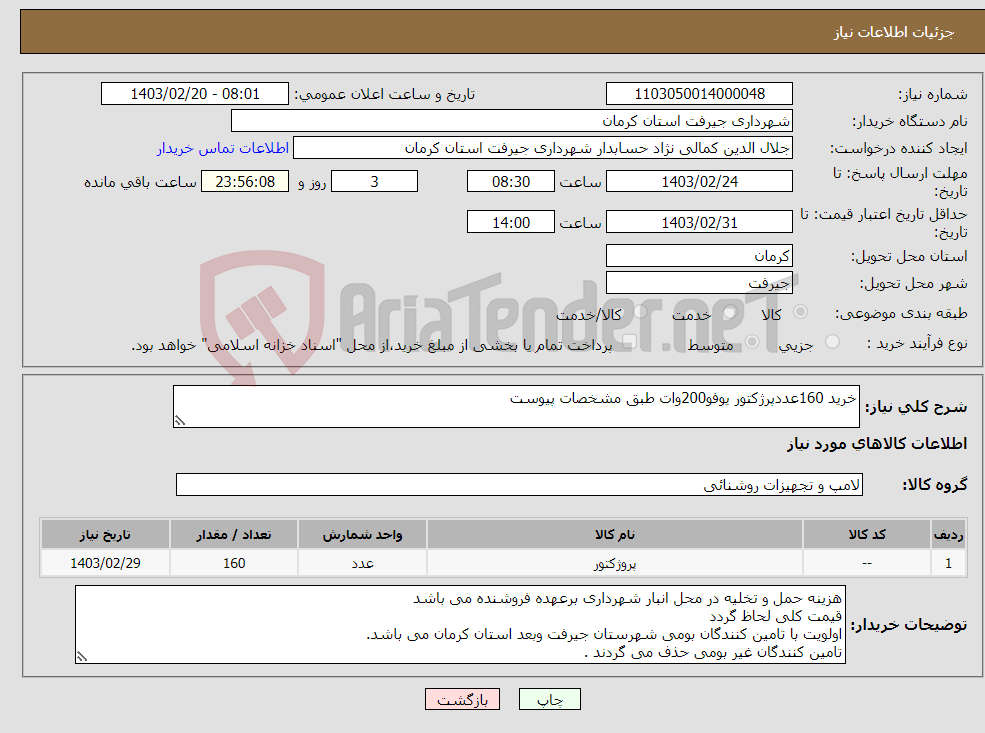Click the remaining days field showing 3
Viewport: 985px width, 733px height.
tap(374, 182)
